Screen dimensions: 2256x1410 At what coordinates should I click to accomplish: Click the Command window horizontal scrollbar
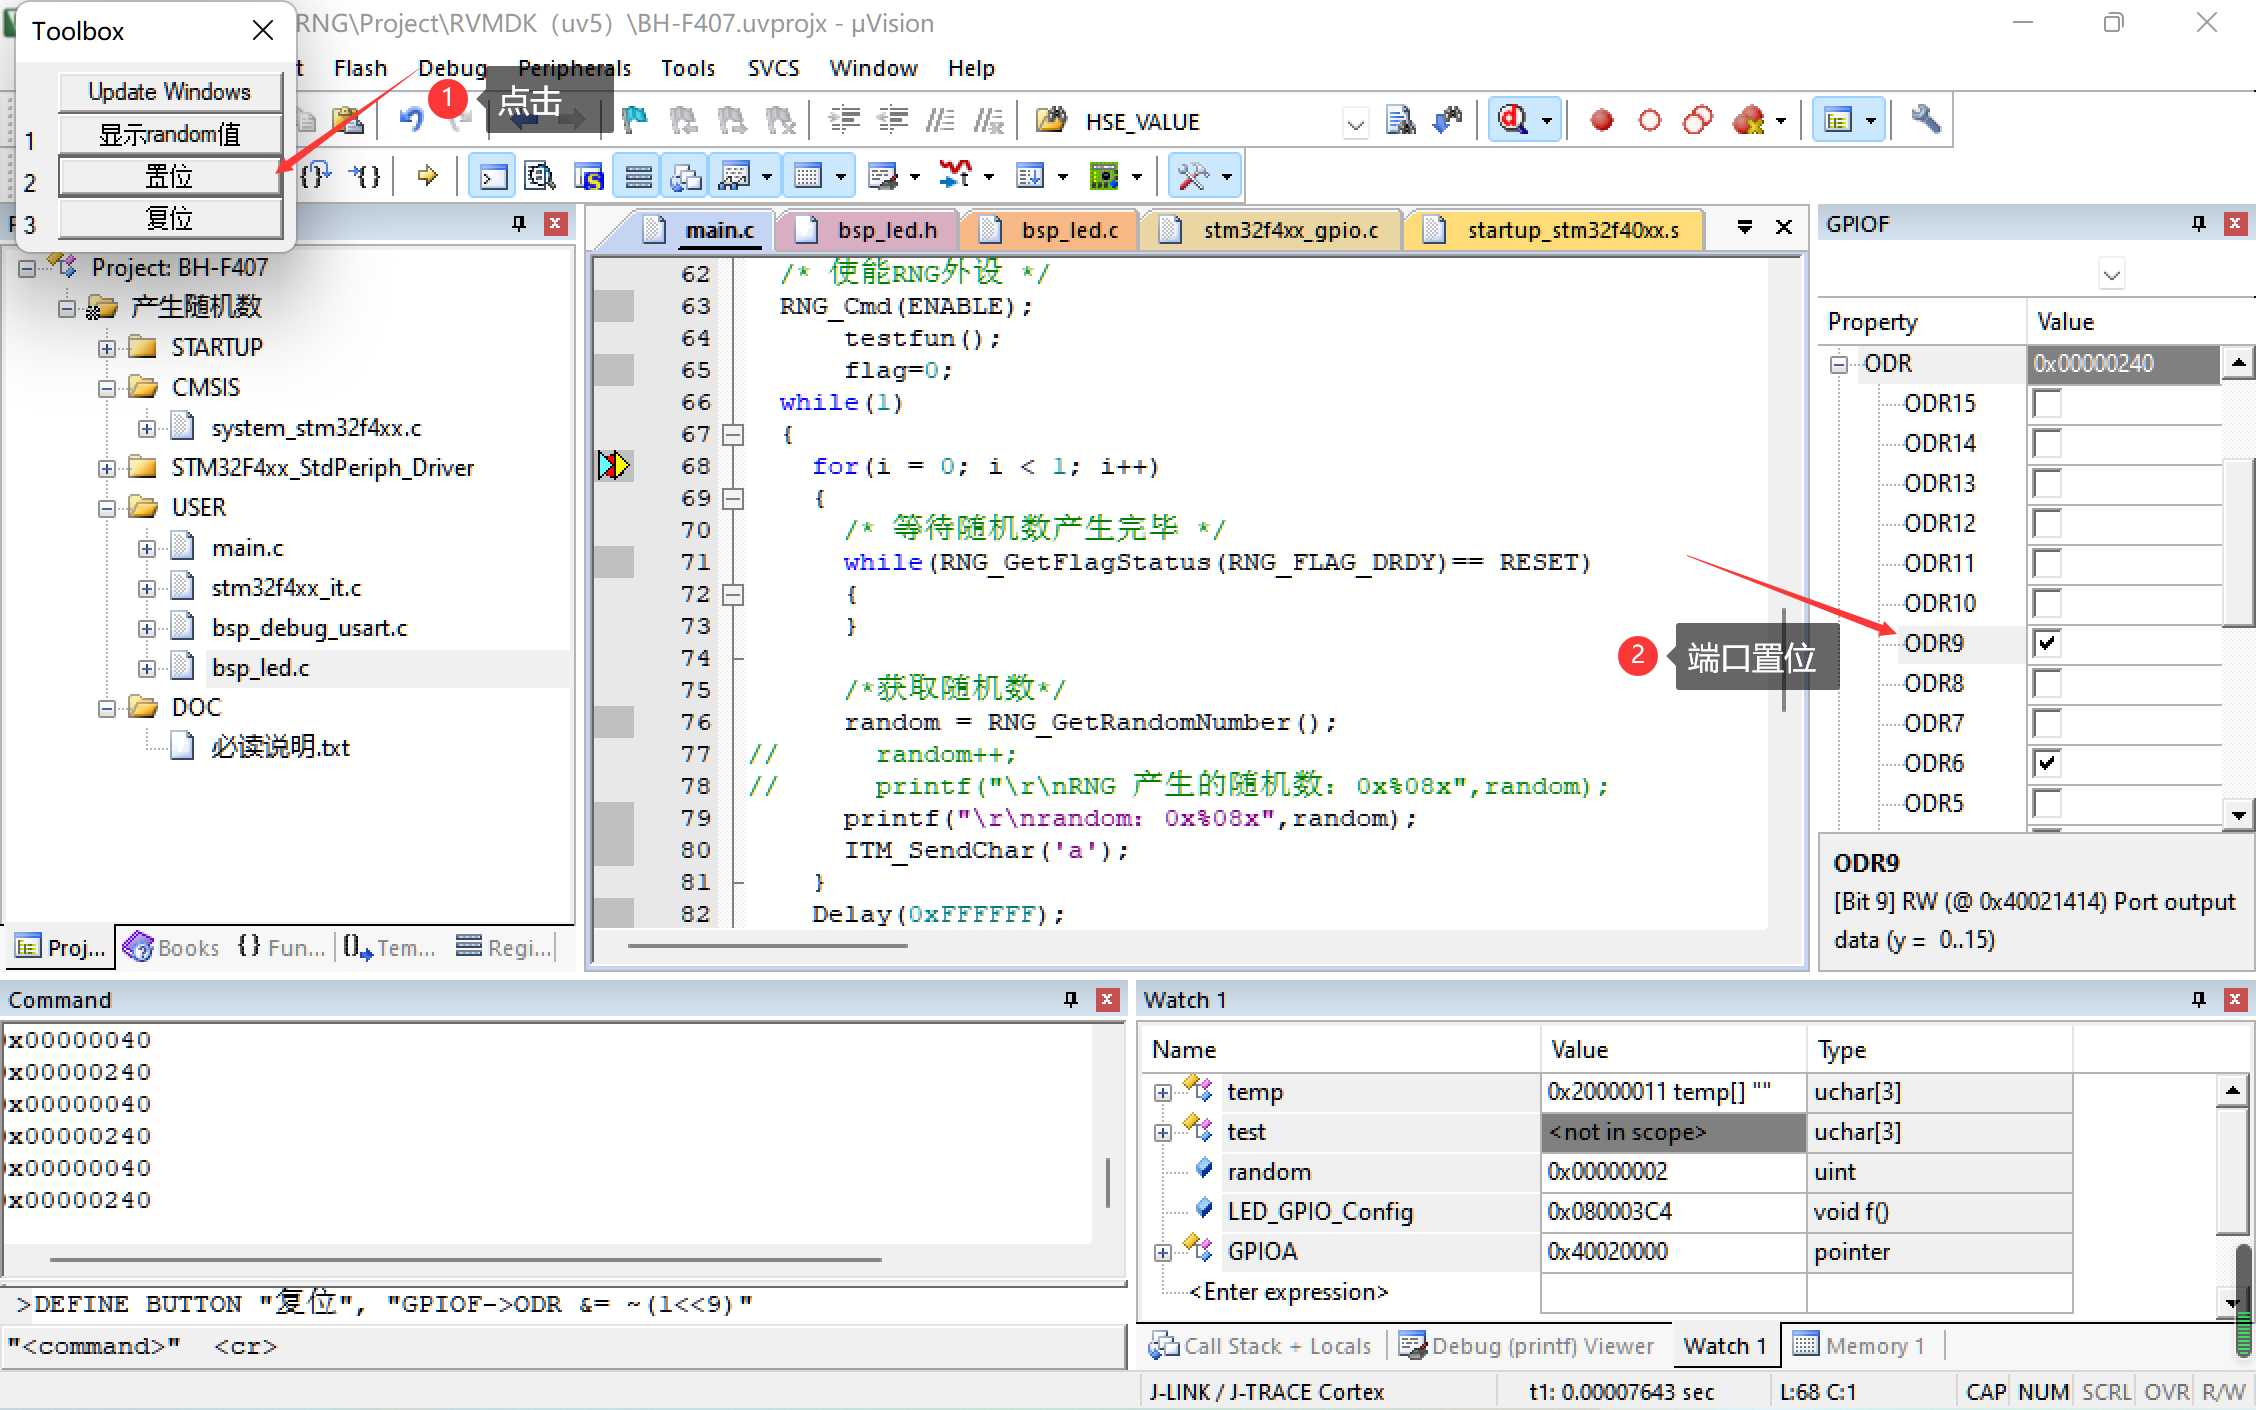click(x=465, y=1260)
